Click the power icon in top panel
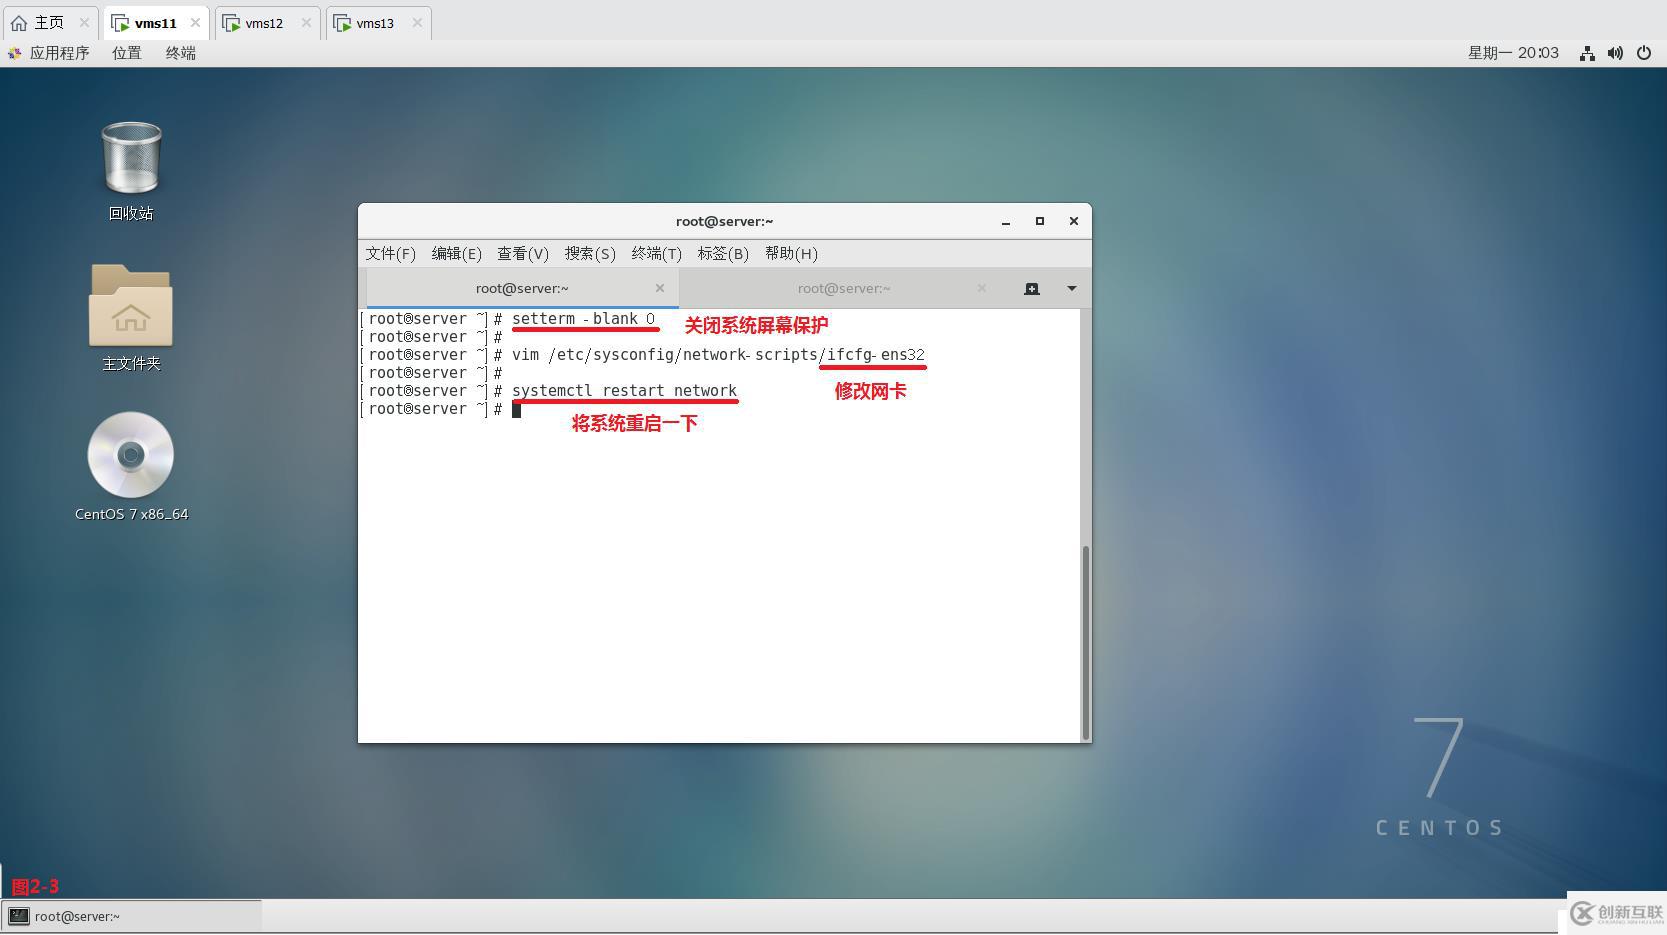This screenshot has width=1667, height=935. tap(1644, 53)
